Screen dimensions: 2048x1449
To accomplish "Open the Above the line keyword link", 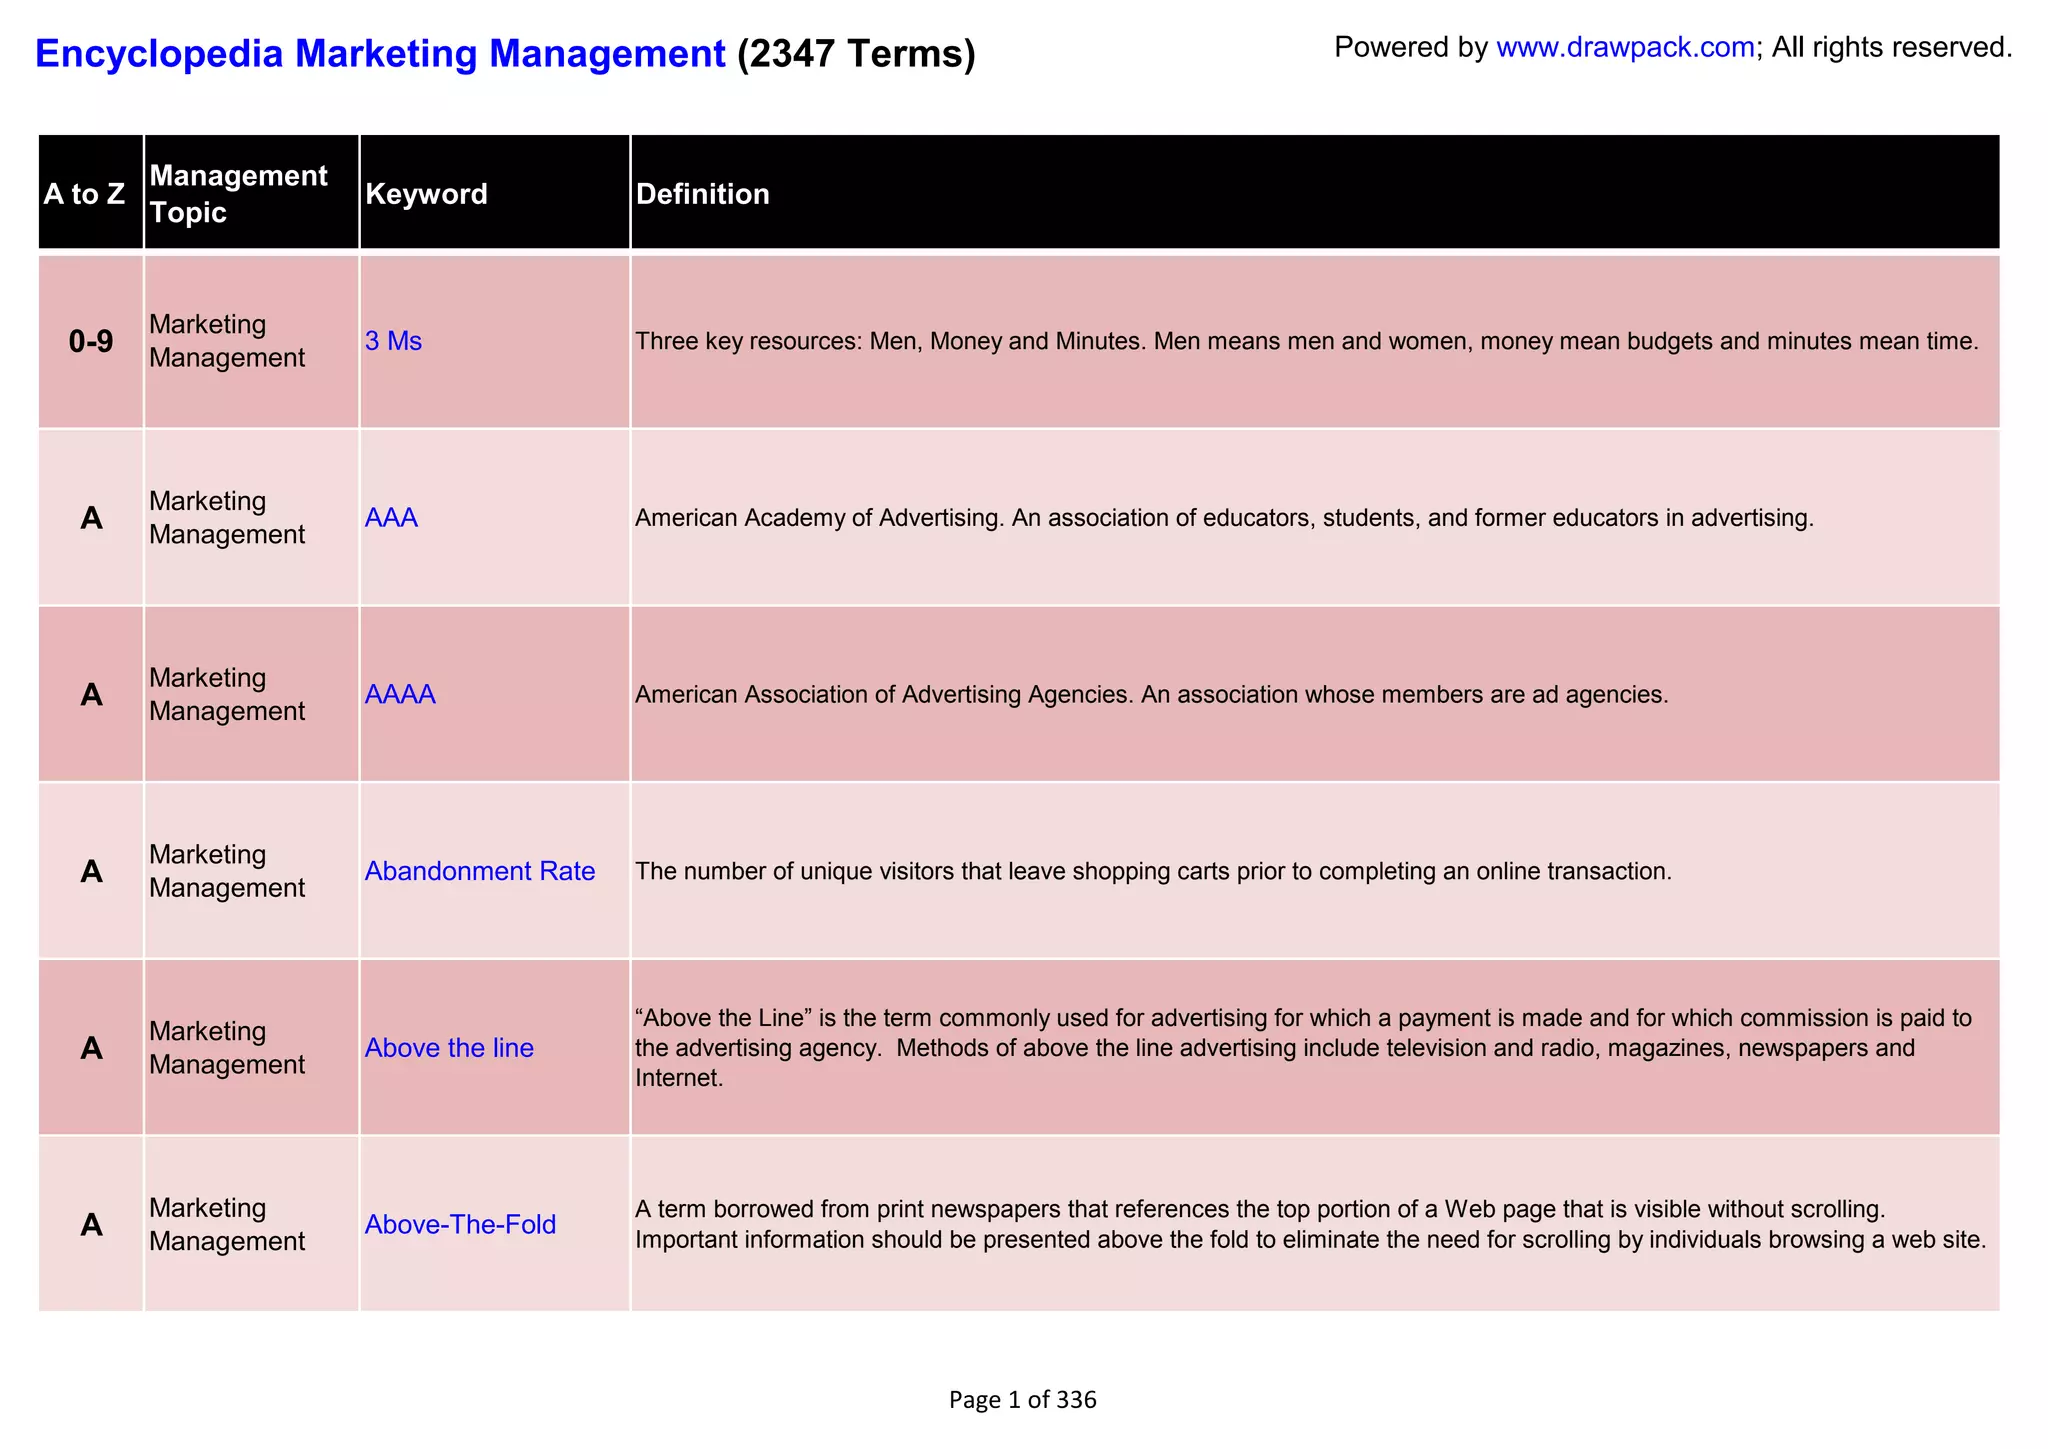I will pyautogui.click(x=449, y=1048).
